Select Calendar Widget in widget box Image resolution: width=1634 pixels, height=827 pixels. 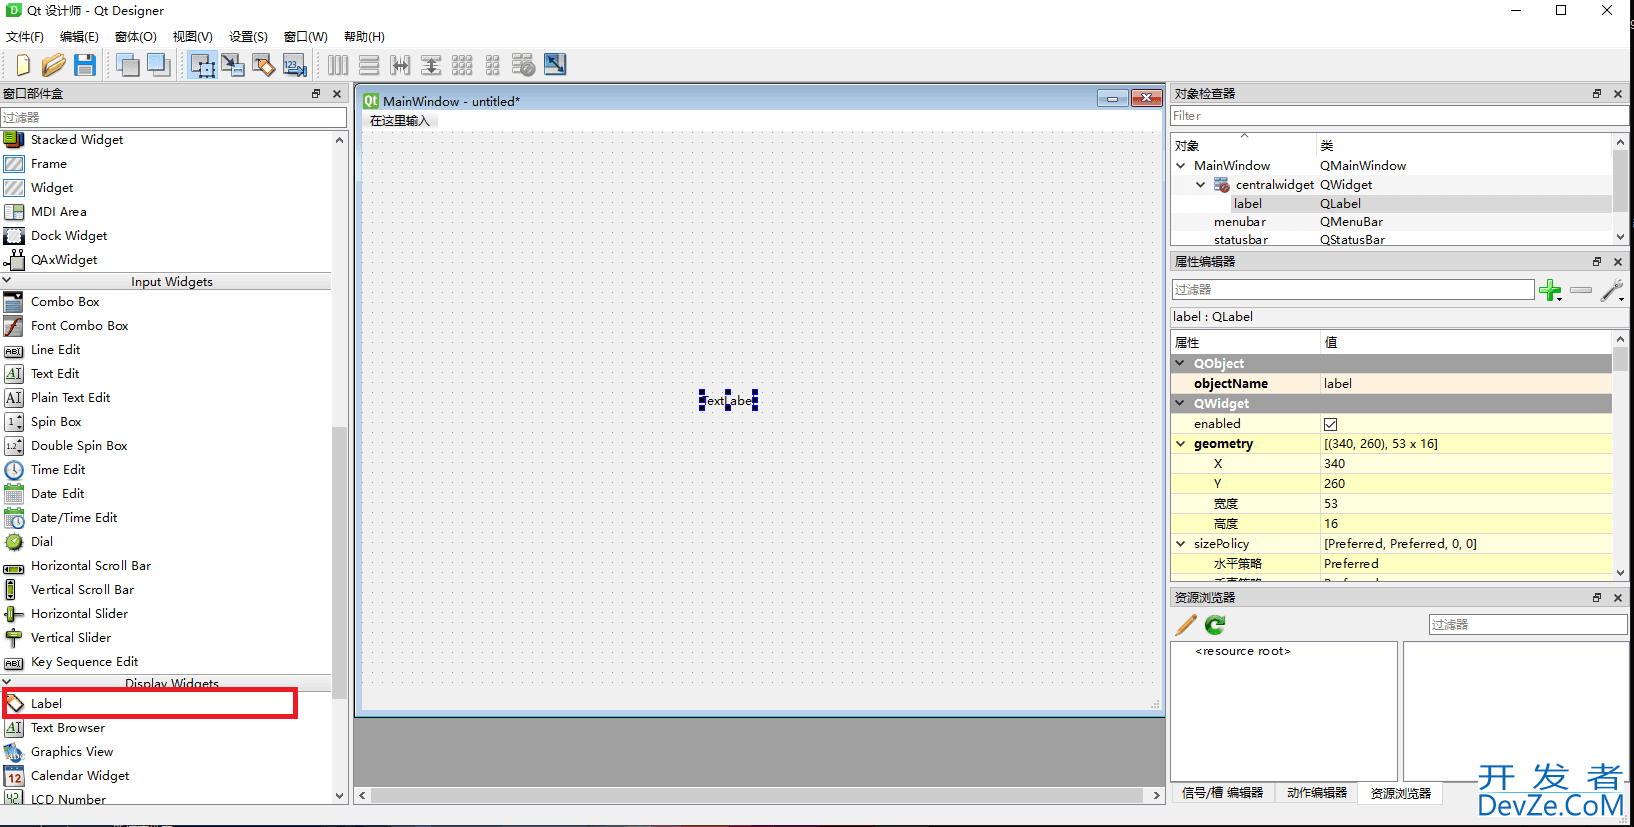pos(166,776)
